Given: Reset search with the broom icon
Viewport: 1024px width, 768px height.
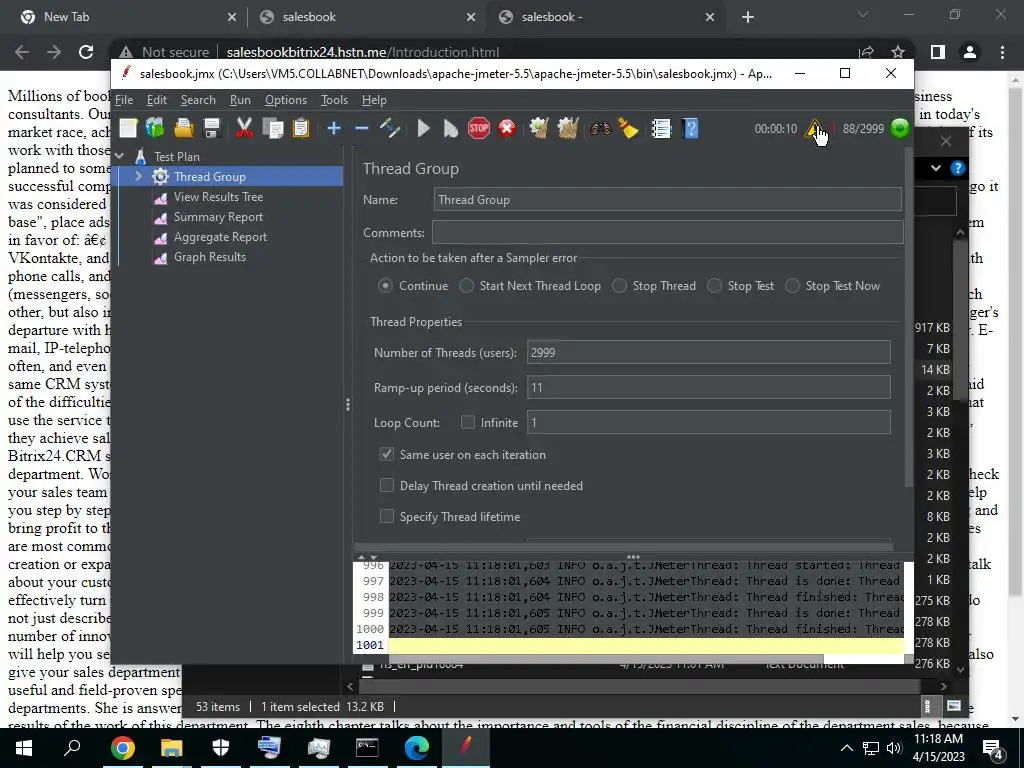Looking at the screenshot, I should point(628,128).
